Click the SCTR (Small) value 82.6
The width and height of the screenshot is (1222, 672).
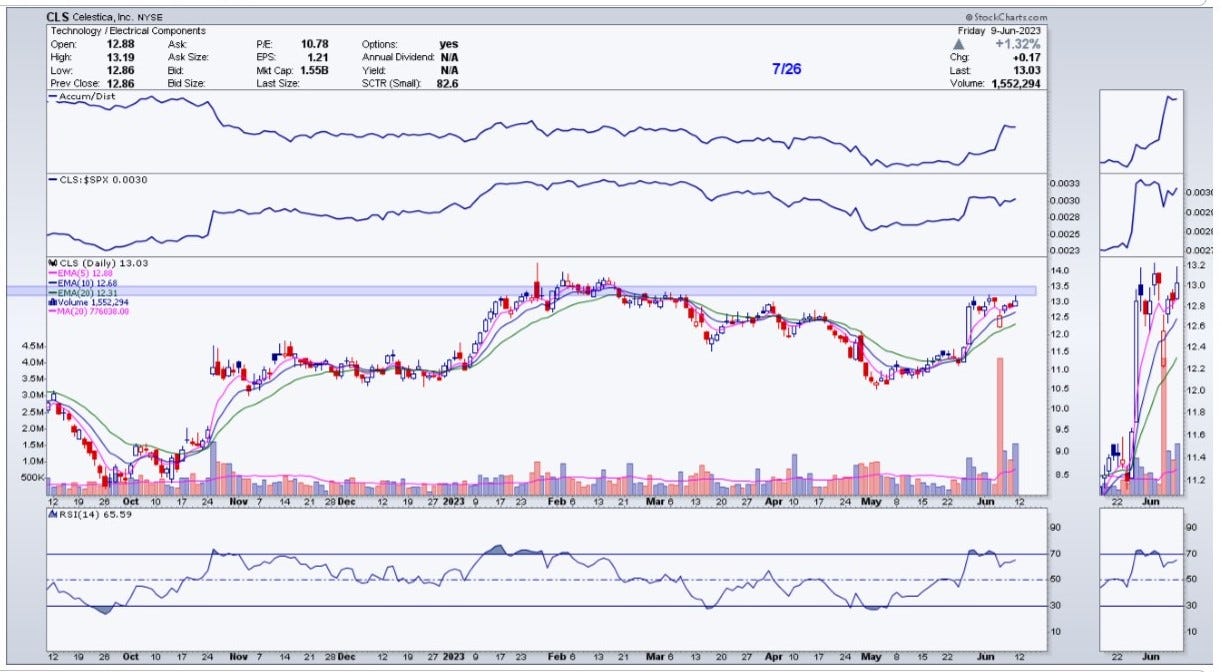[448, 83]
